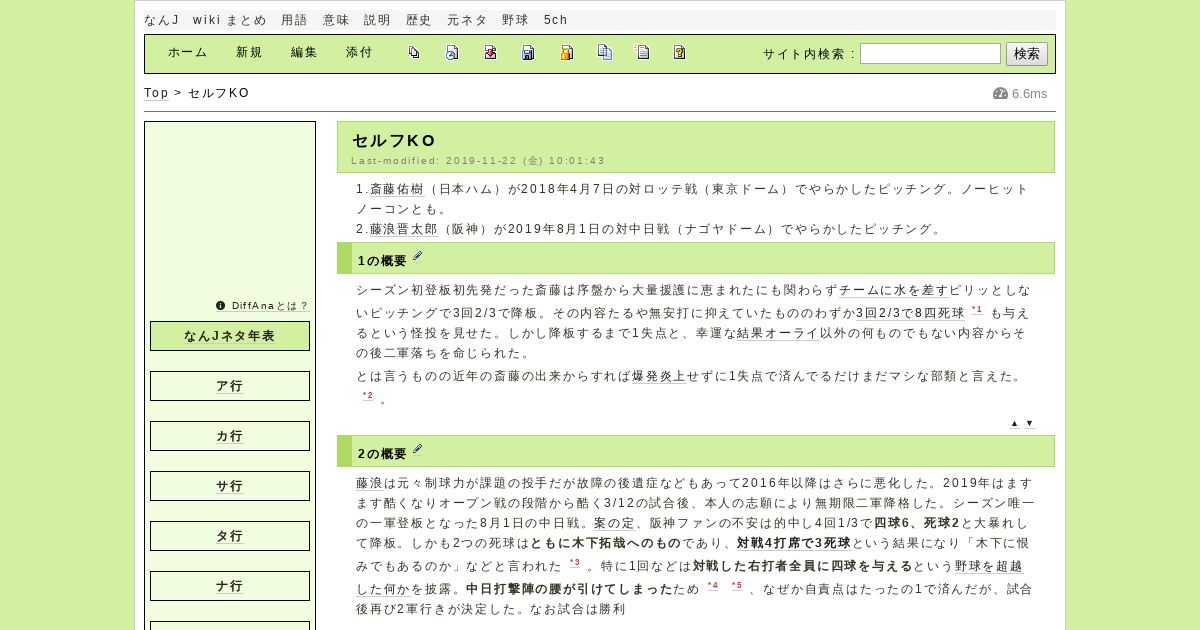
Task: Open the チームに水を差す link
Action: click(894, 290)
